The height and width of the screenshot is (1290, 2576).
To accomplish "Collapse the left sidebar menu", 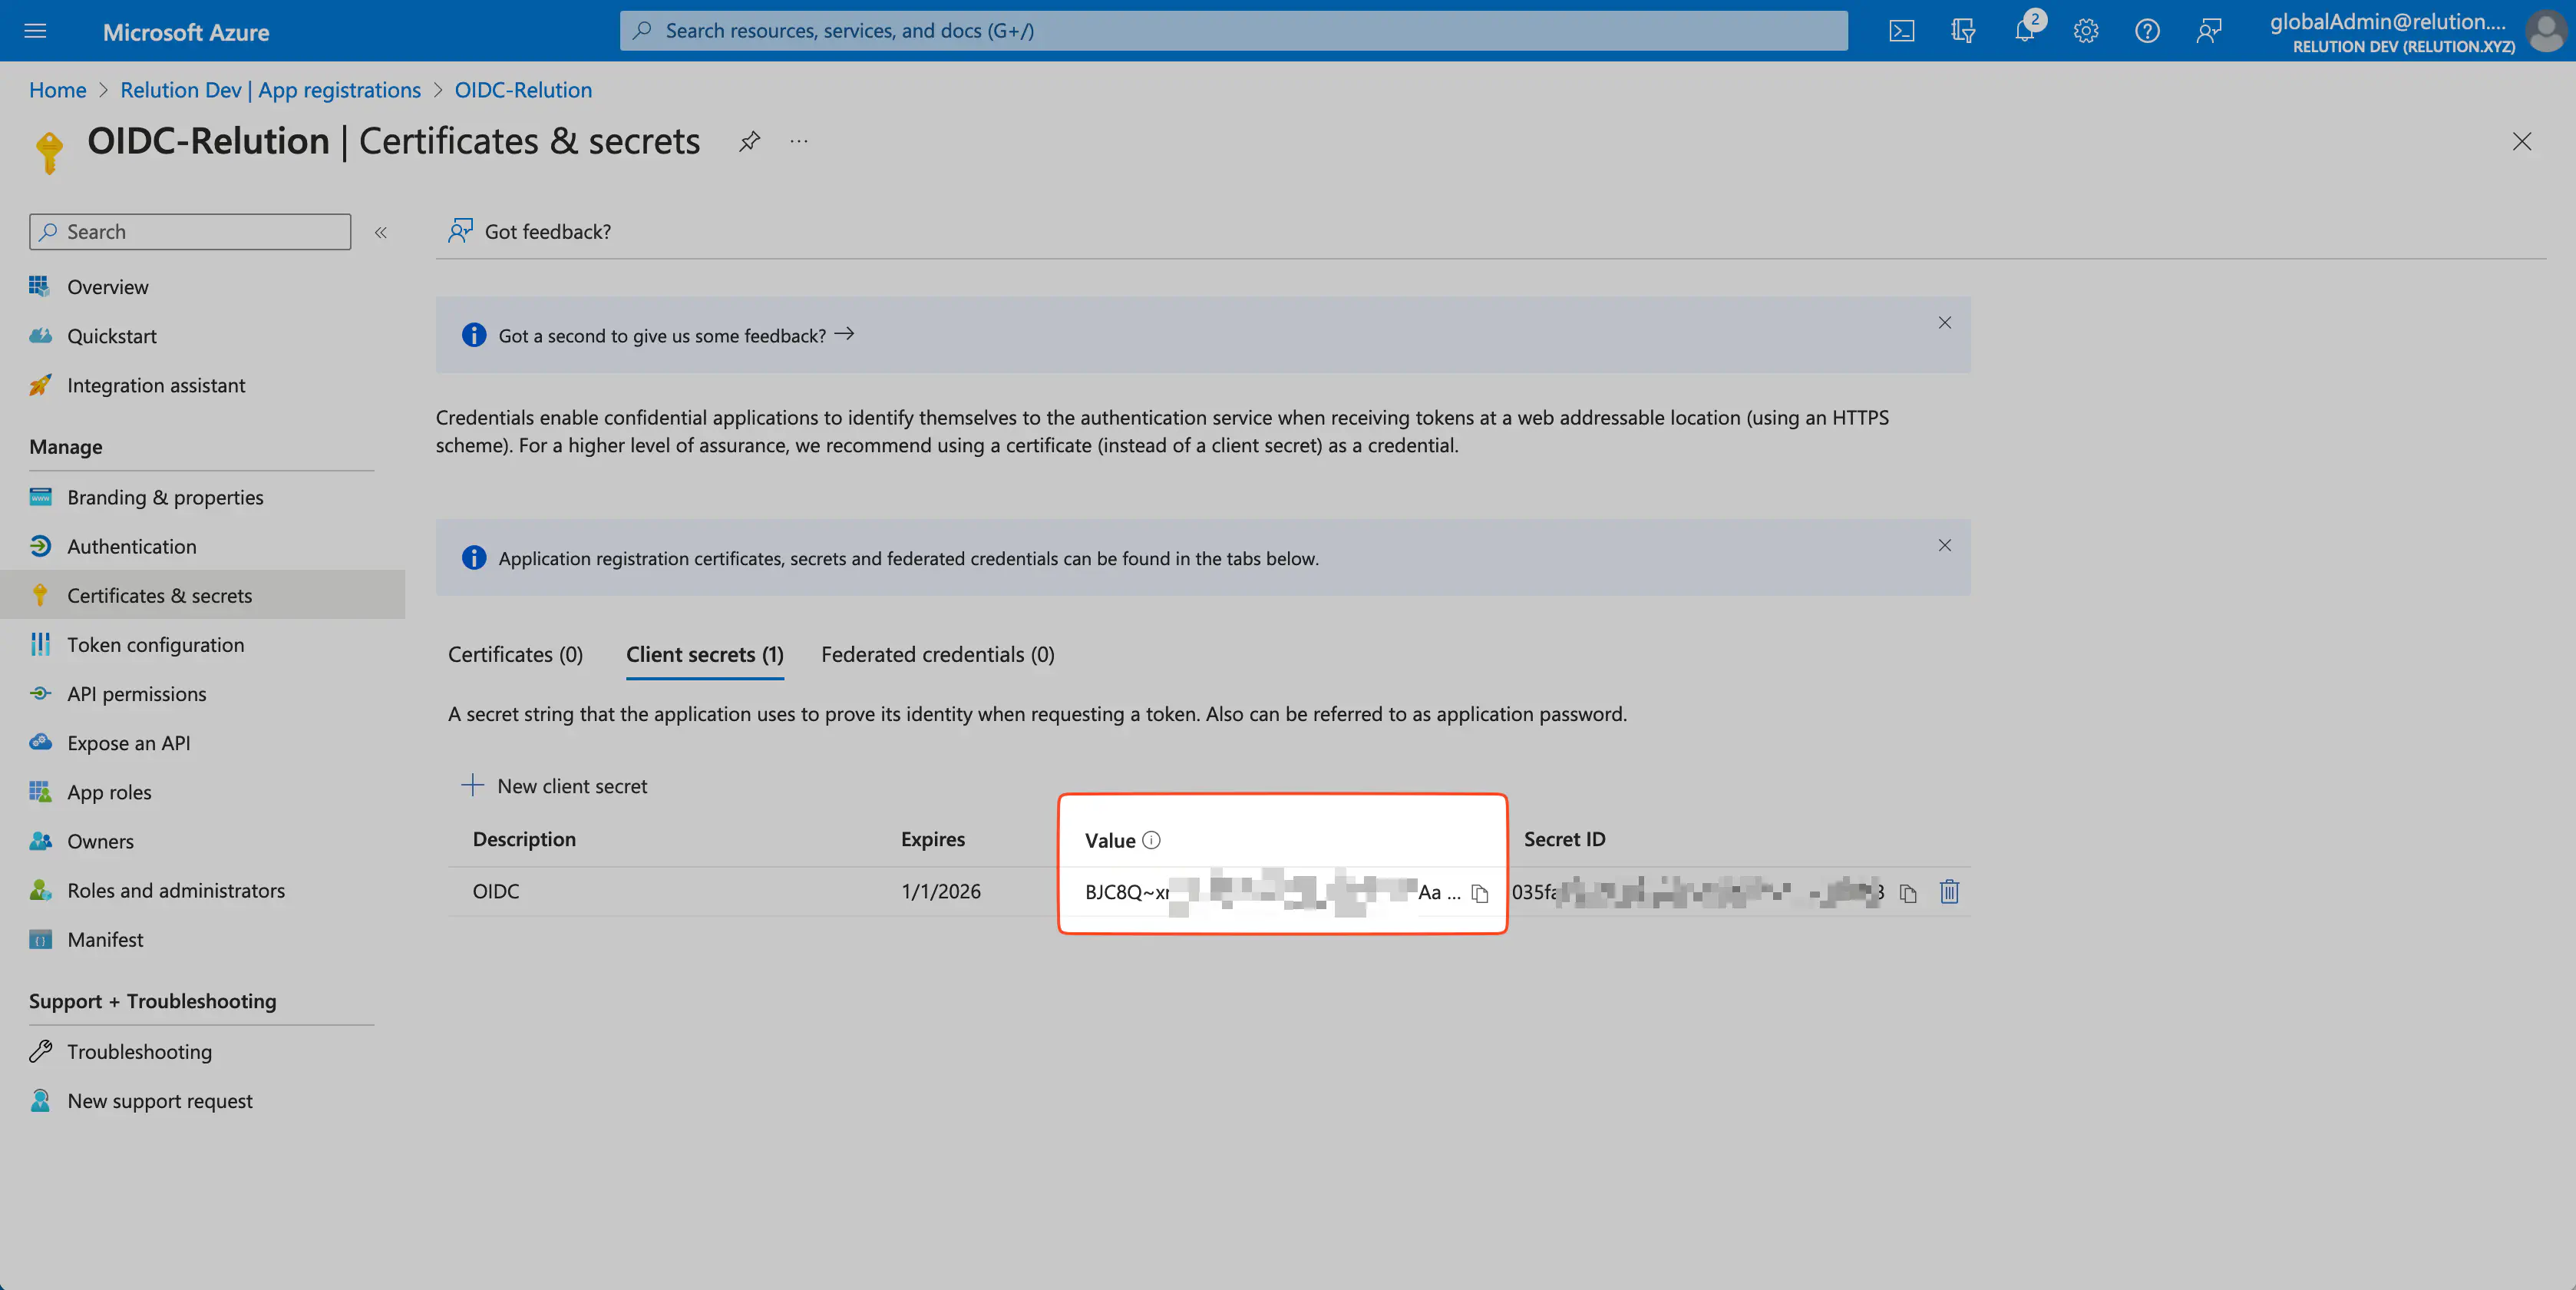I will pyautogui.click(x=381, y=232).
